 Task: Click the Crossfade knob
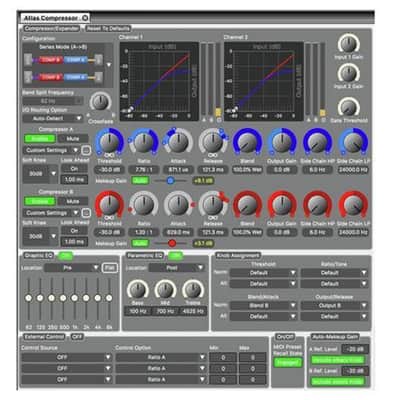pyautogui.click(x=100, y=102)
